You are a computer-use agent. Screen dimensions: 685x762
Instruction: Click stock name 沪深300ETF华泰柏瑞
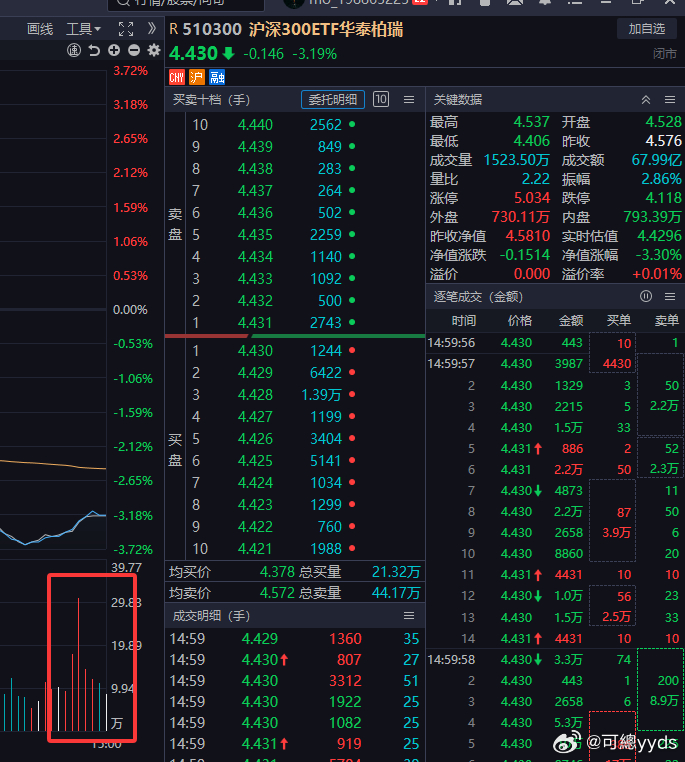pos(326,29)
